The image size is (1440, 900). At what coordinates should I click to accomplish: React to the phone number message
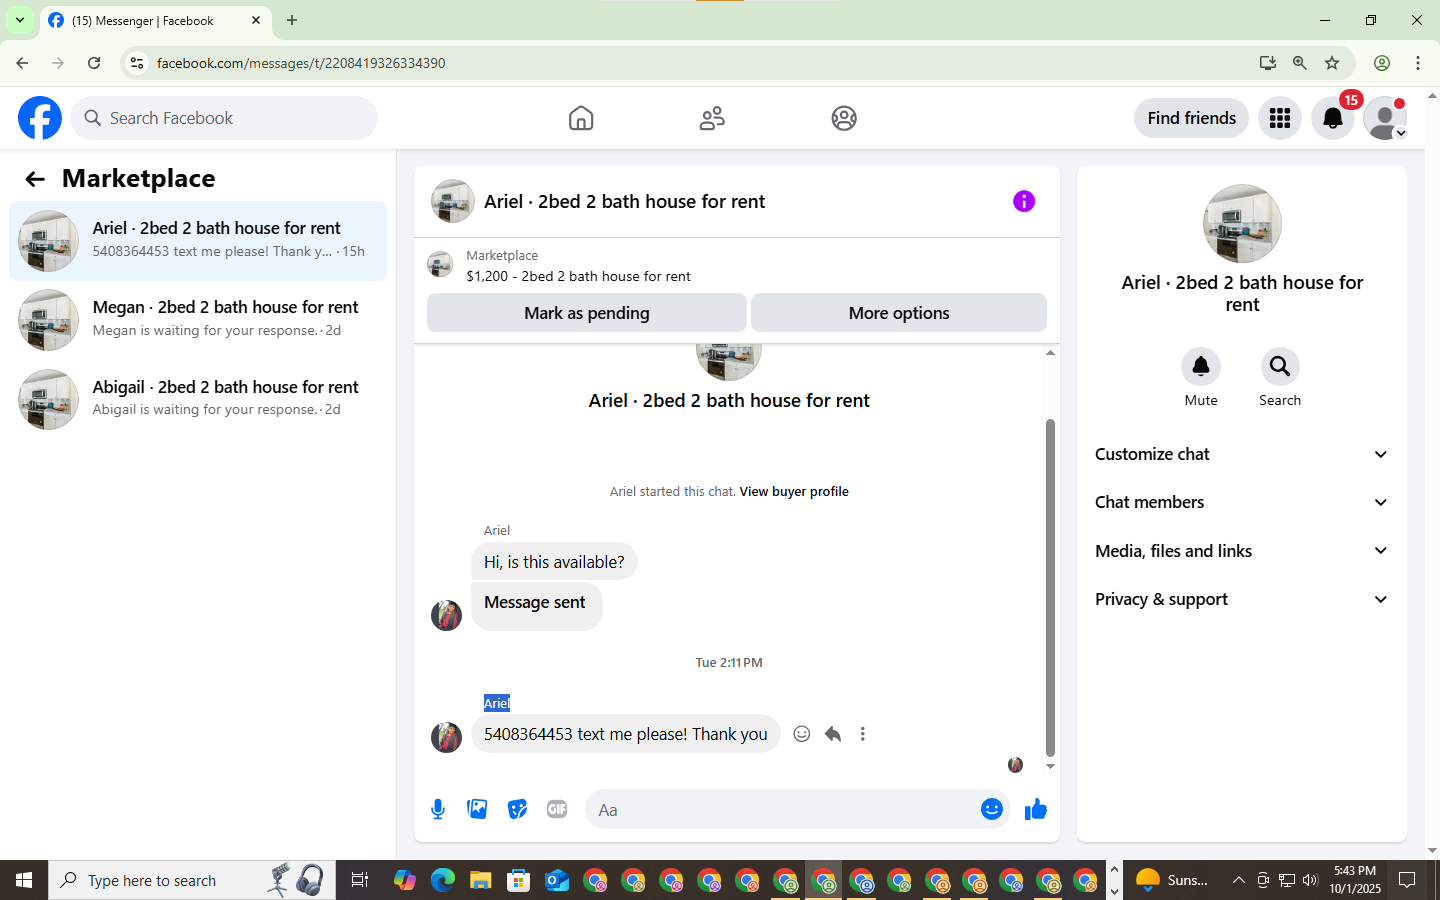(x=802, y=734)
